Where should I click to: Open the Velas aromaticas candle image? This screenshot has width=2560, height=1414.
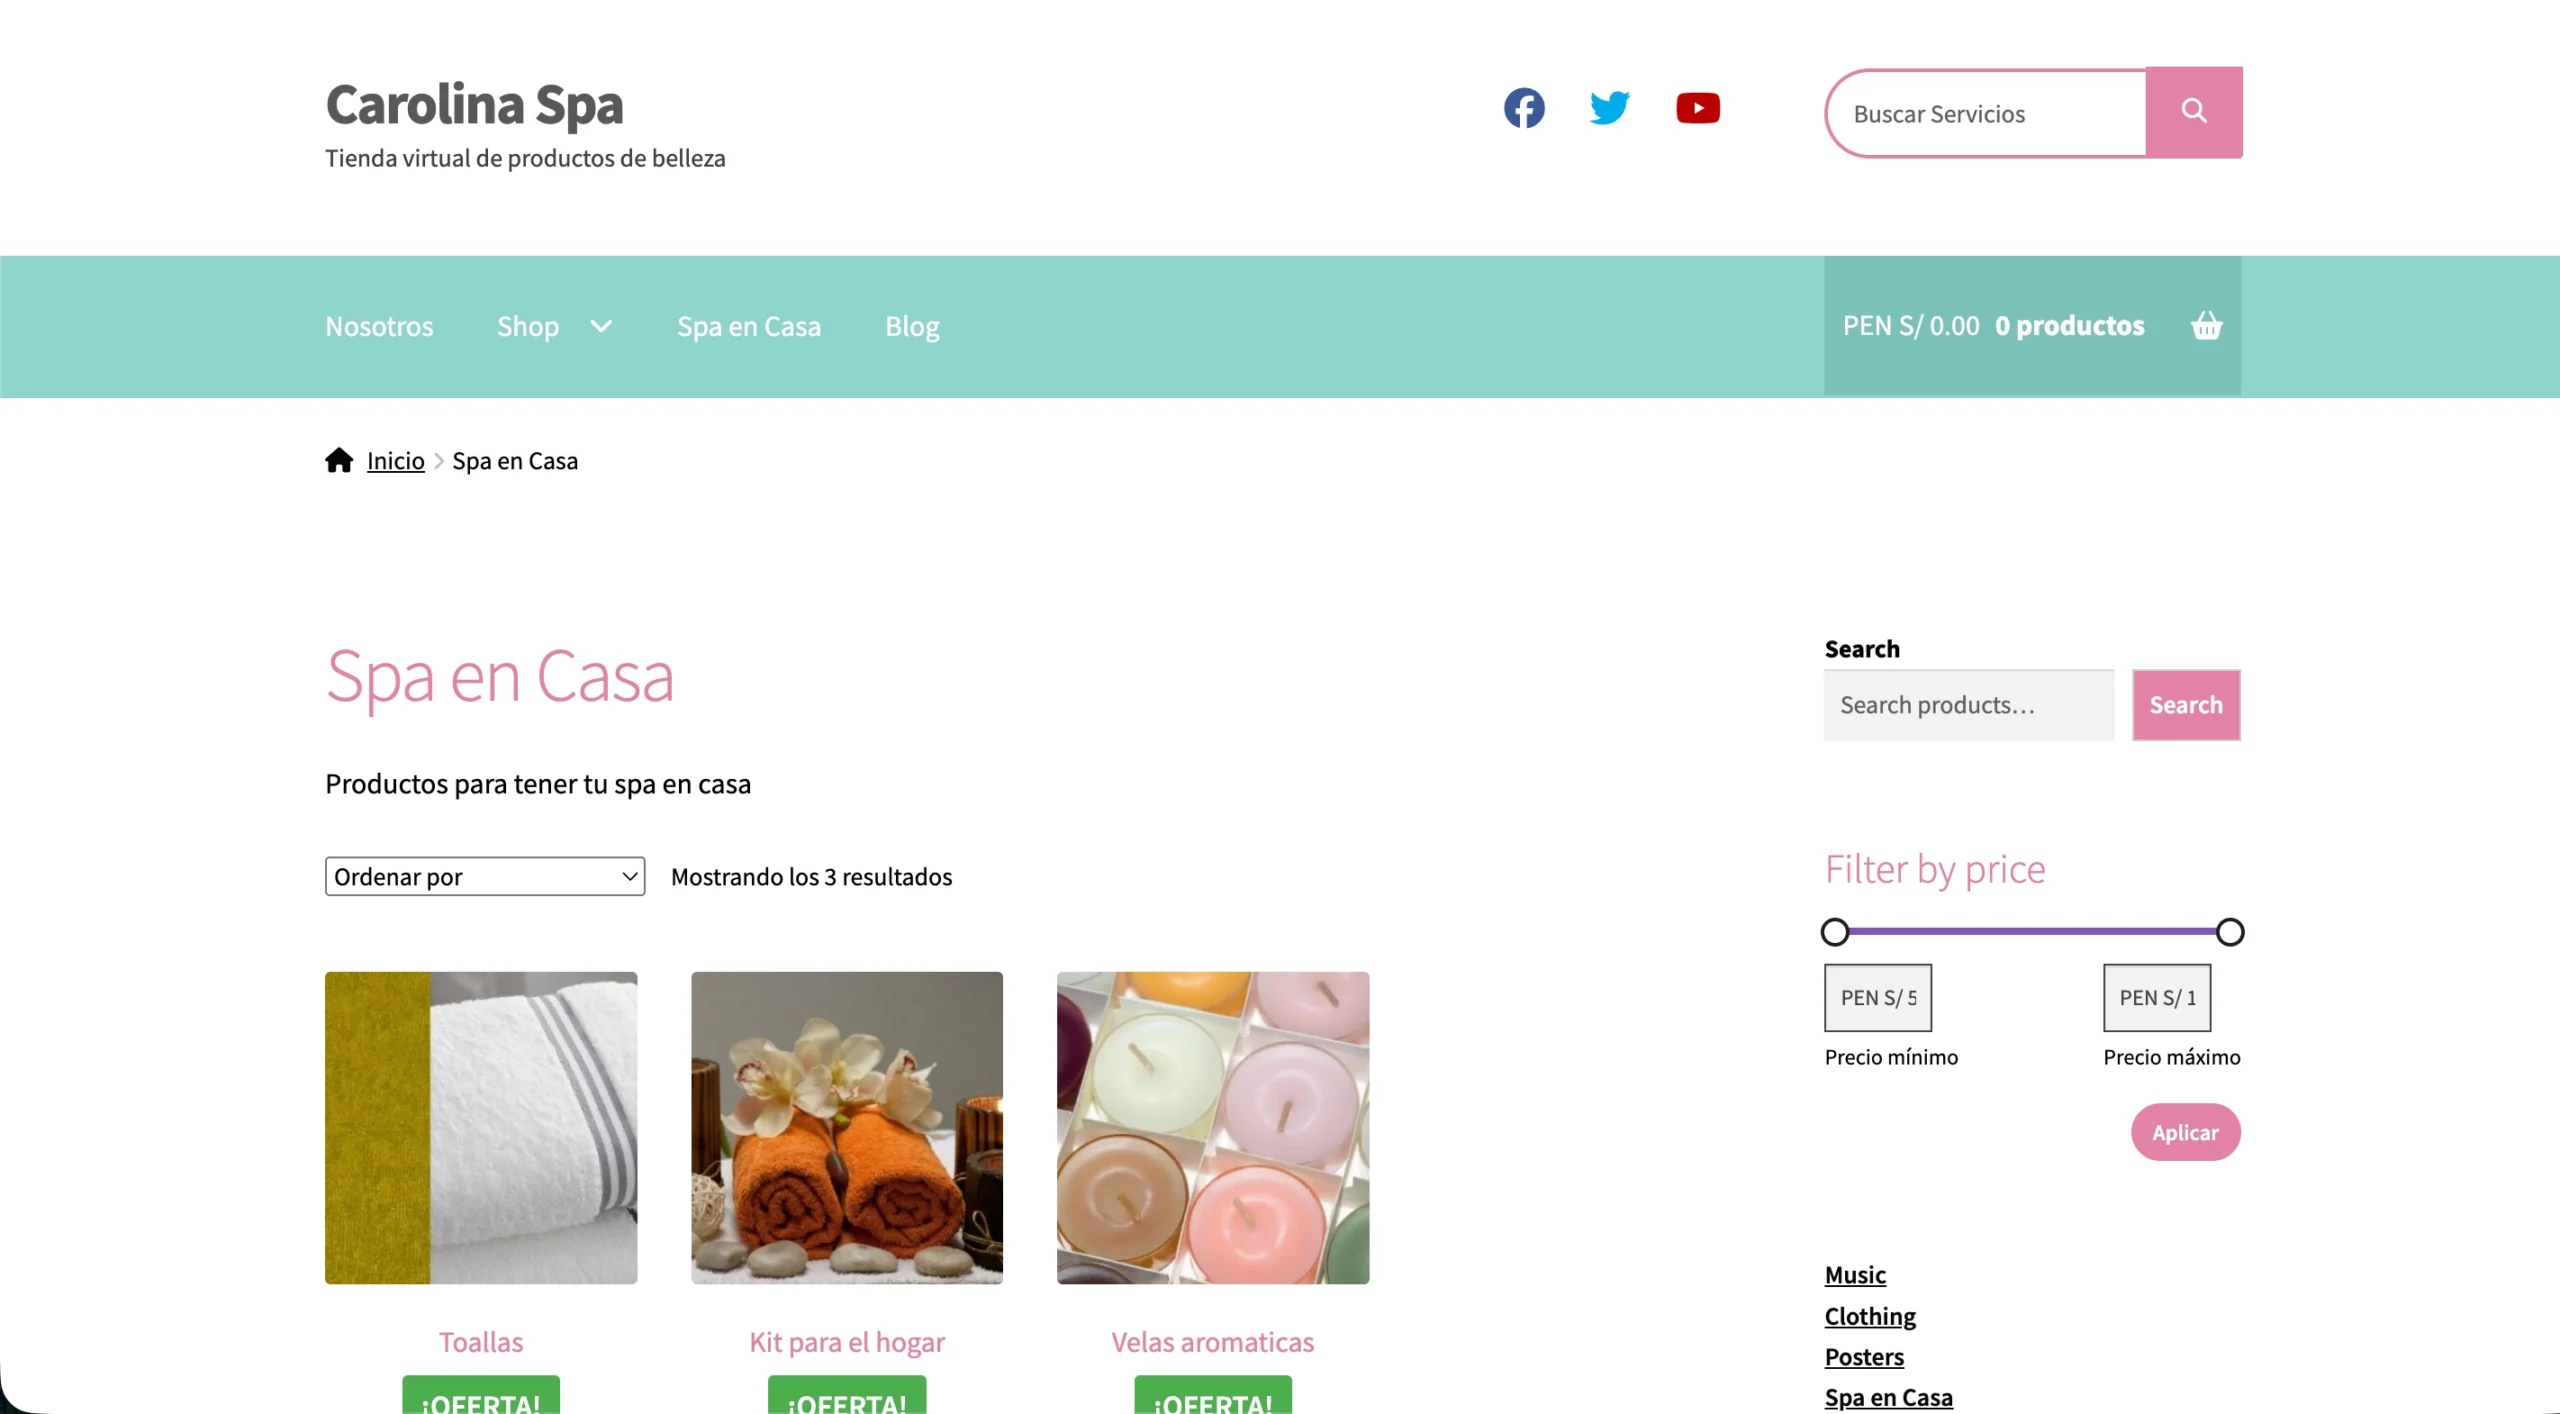tap(1213, 1128)
